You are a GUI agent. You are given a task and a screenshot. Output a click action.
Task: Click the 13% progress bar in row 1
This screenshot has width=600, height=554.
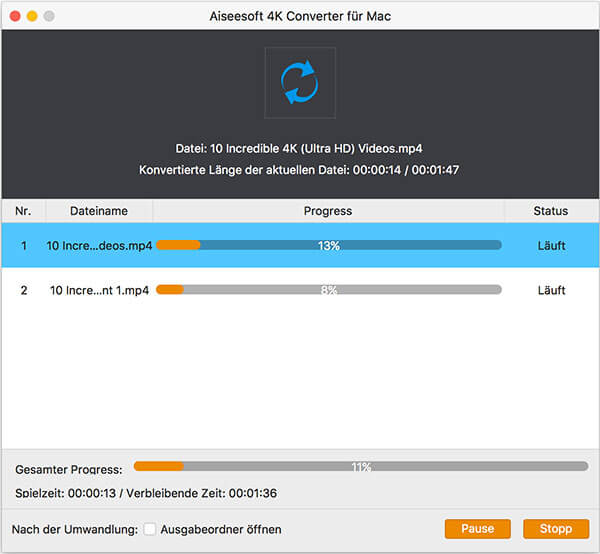[329, 245]
